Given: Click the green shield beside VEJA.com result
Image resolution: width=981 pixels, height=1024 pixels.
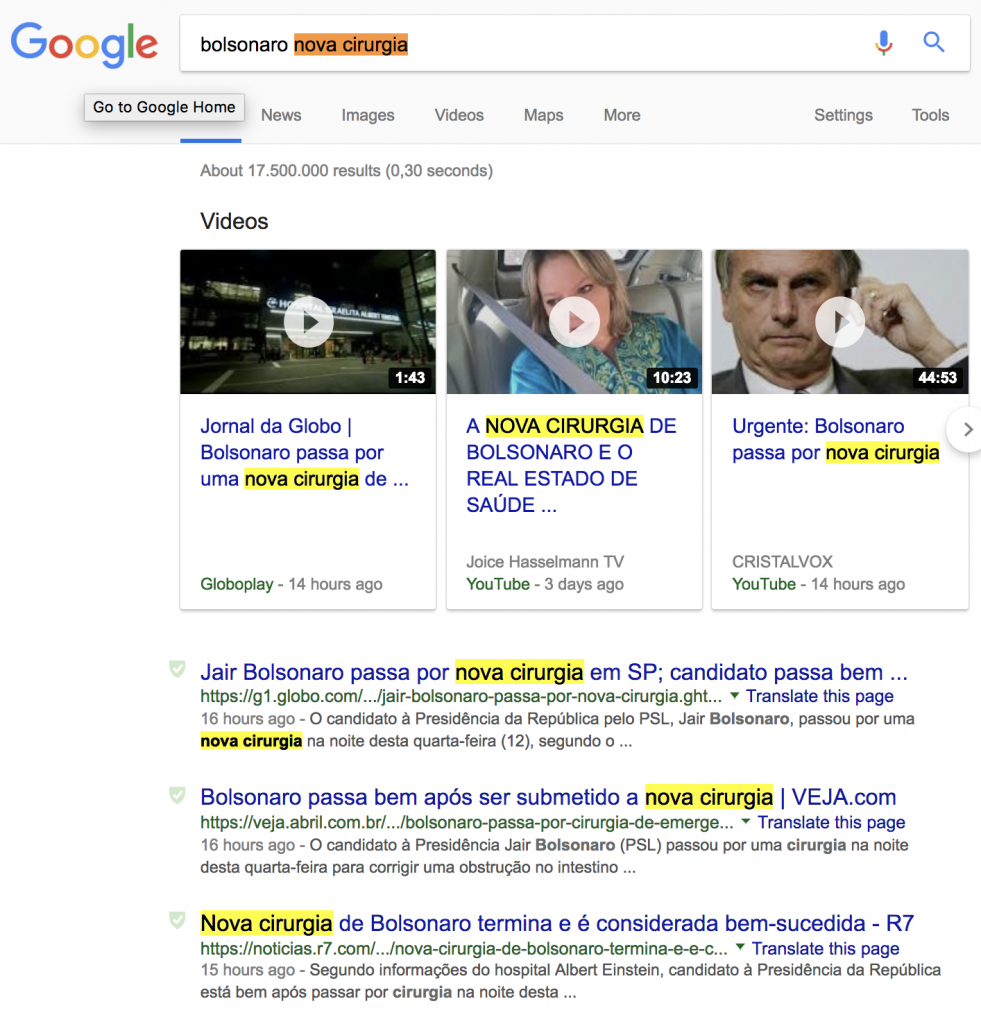Looking at the screenshot, I should [x=177, y=796].
